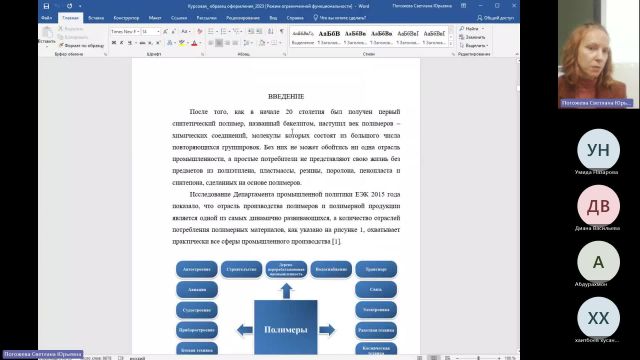The height and width of the screenshot is (360, 640).
Task: Click the Save icon in title bar
Action: (46, 6)
